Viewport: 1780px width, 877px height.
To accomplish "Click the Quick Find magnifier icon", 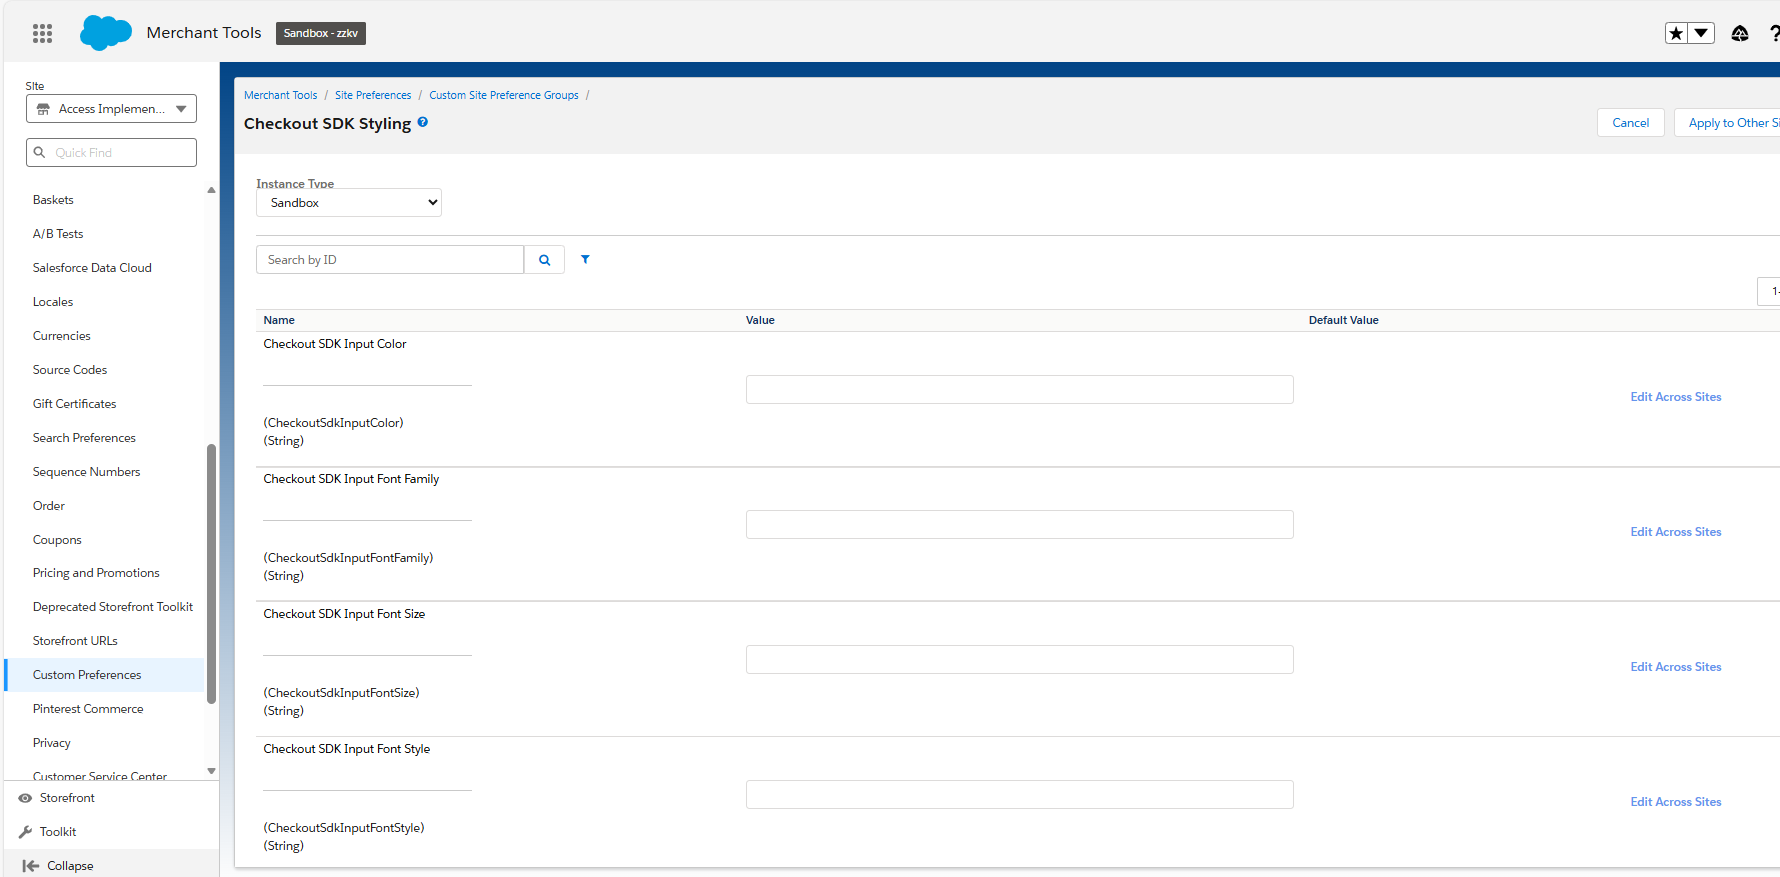I will 40,152.
